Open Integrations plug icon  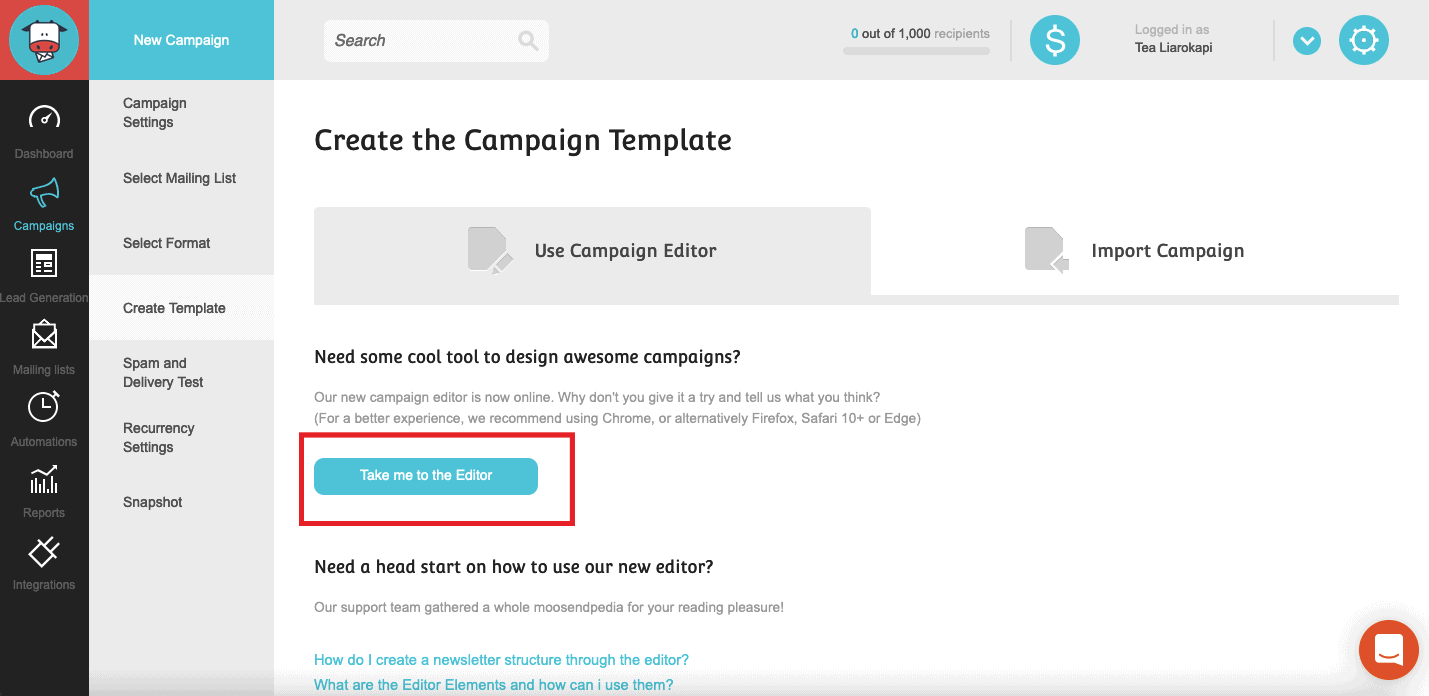click(x=44, y=551)
